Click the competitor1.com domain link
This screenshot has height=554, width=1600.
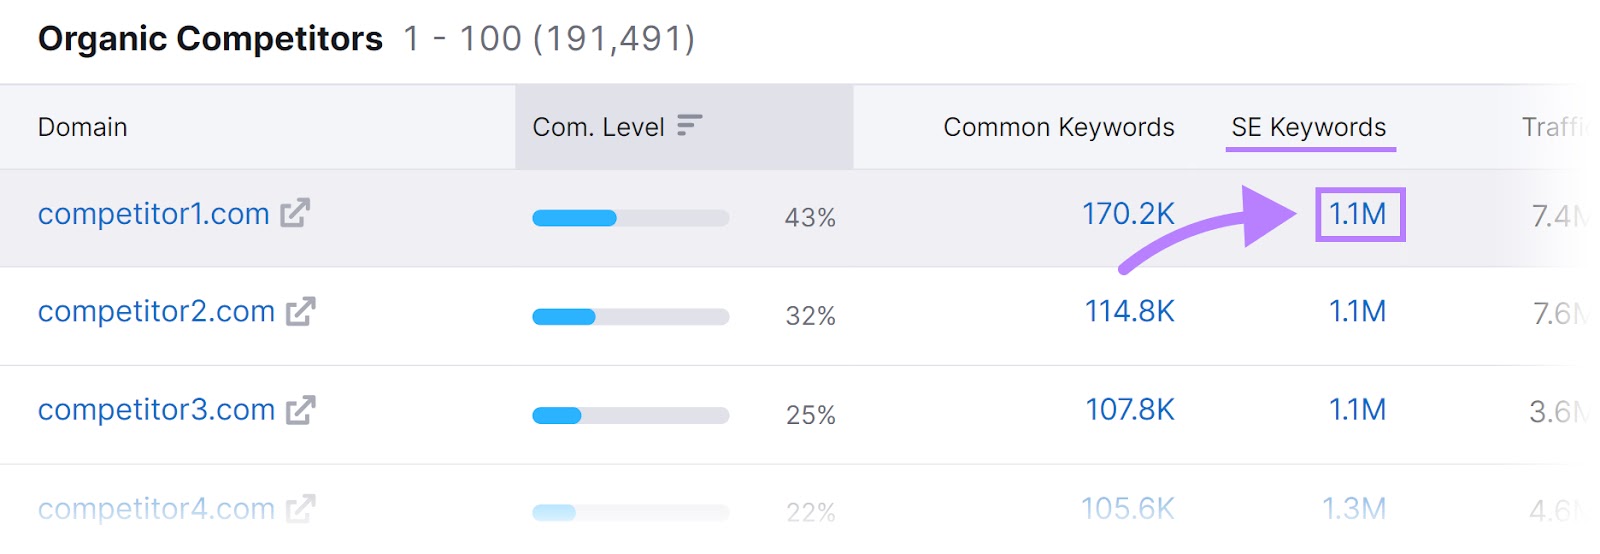(154, 214)
